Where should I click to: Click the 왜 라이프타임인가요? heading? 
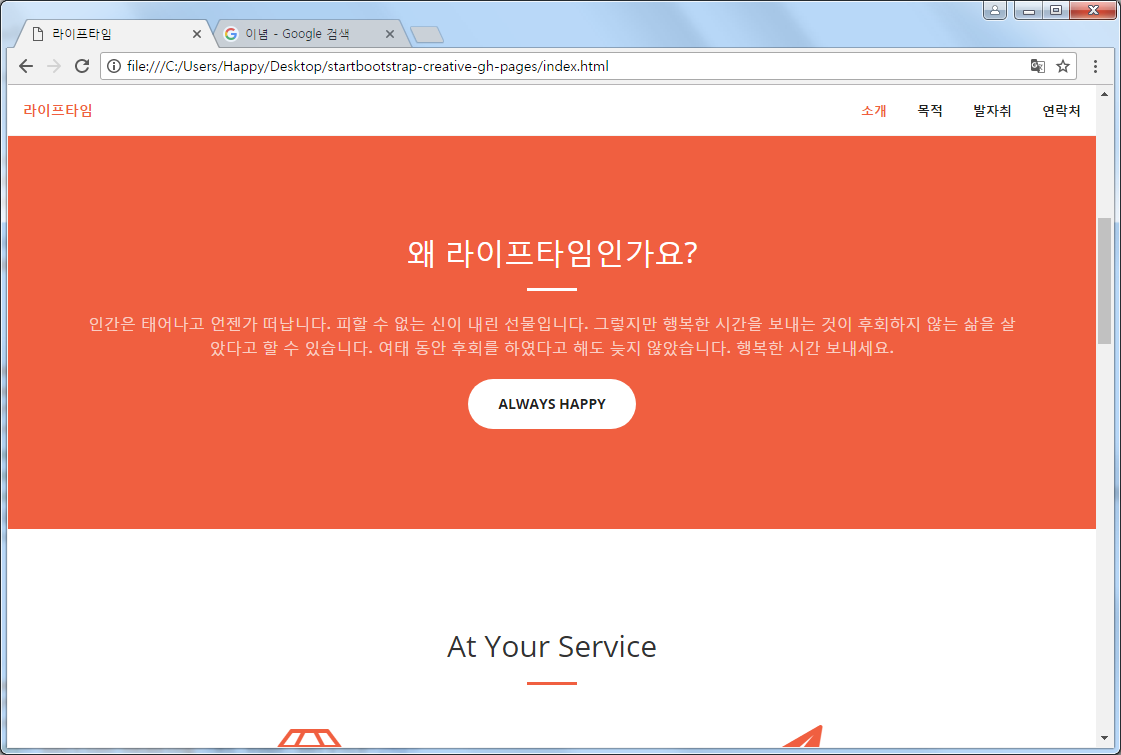(552, 254)
